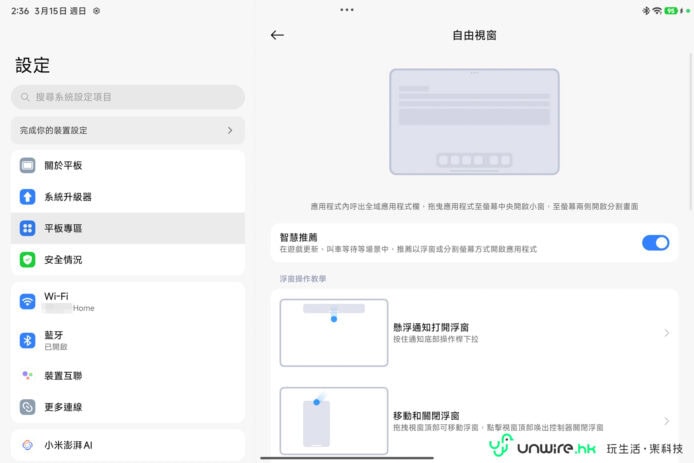Click the 搜尋系統設定項目 search field
Viewport: 694px width, 463px height.
(x=128, y=97)
